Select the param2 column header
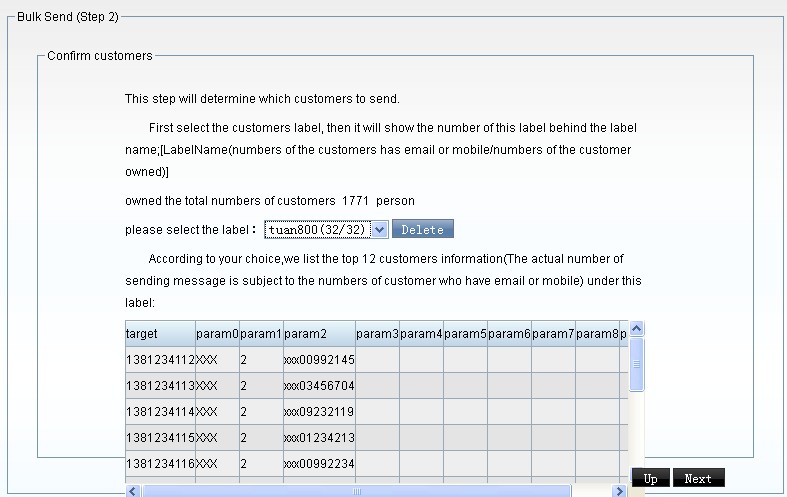 [x=319, y=333]
